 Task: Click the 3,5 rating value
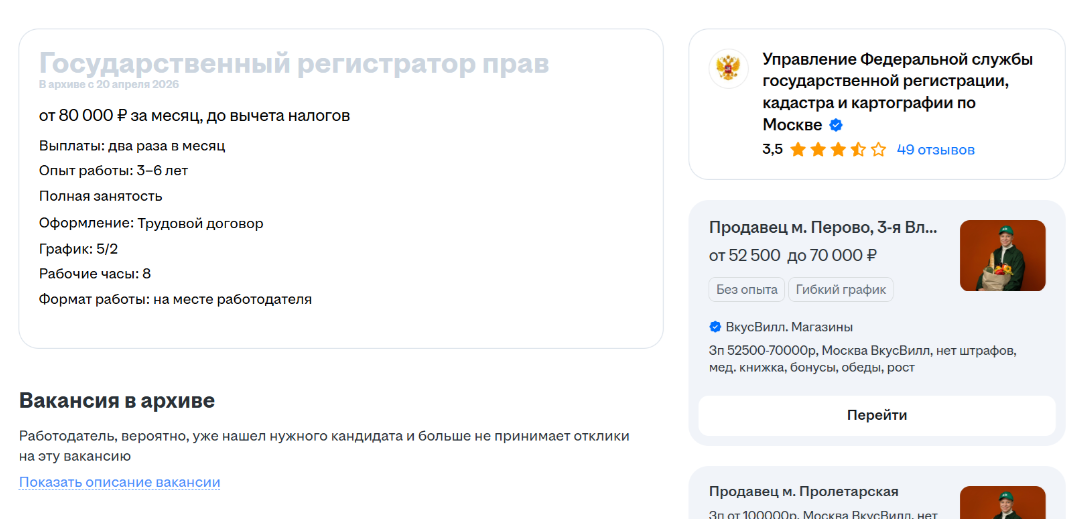click(772, 150)
